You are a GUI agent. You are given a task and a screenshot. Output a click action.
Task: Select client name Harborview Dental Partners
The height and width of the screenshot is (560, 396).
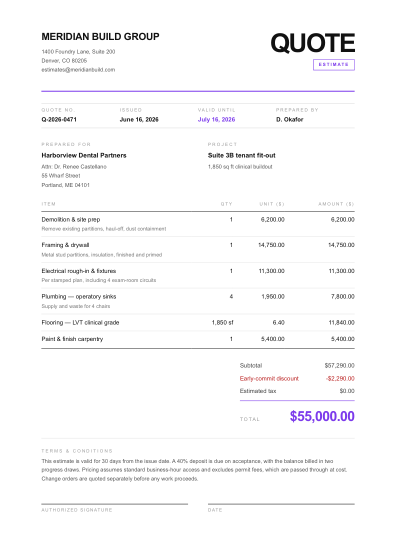[x=84, y=155]
